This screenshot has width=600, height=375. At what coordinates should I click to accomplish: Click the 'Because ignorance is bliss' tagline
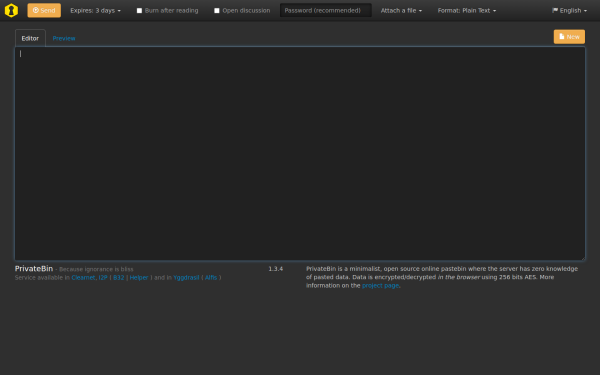point(96,269)
